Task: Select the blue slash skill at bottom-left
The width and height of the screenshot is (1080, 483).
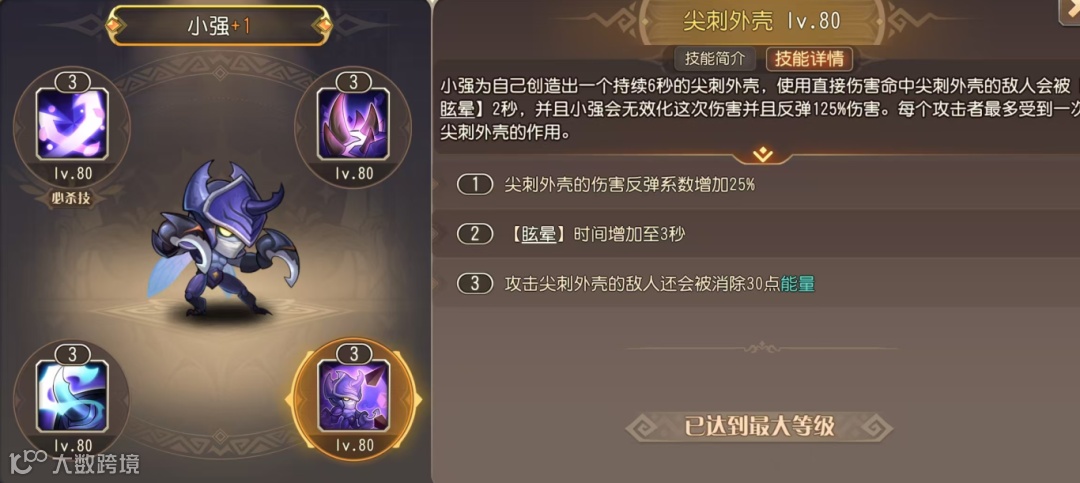Action: (72, 397)
